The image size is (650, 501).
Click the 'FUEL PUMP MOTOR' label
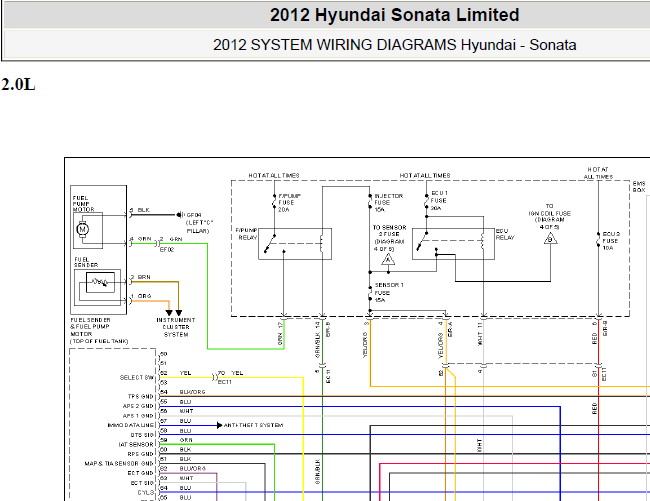(83, 204)
